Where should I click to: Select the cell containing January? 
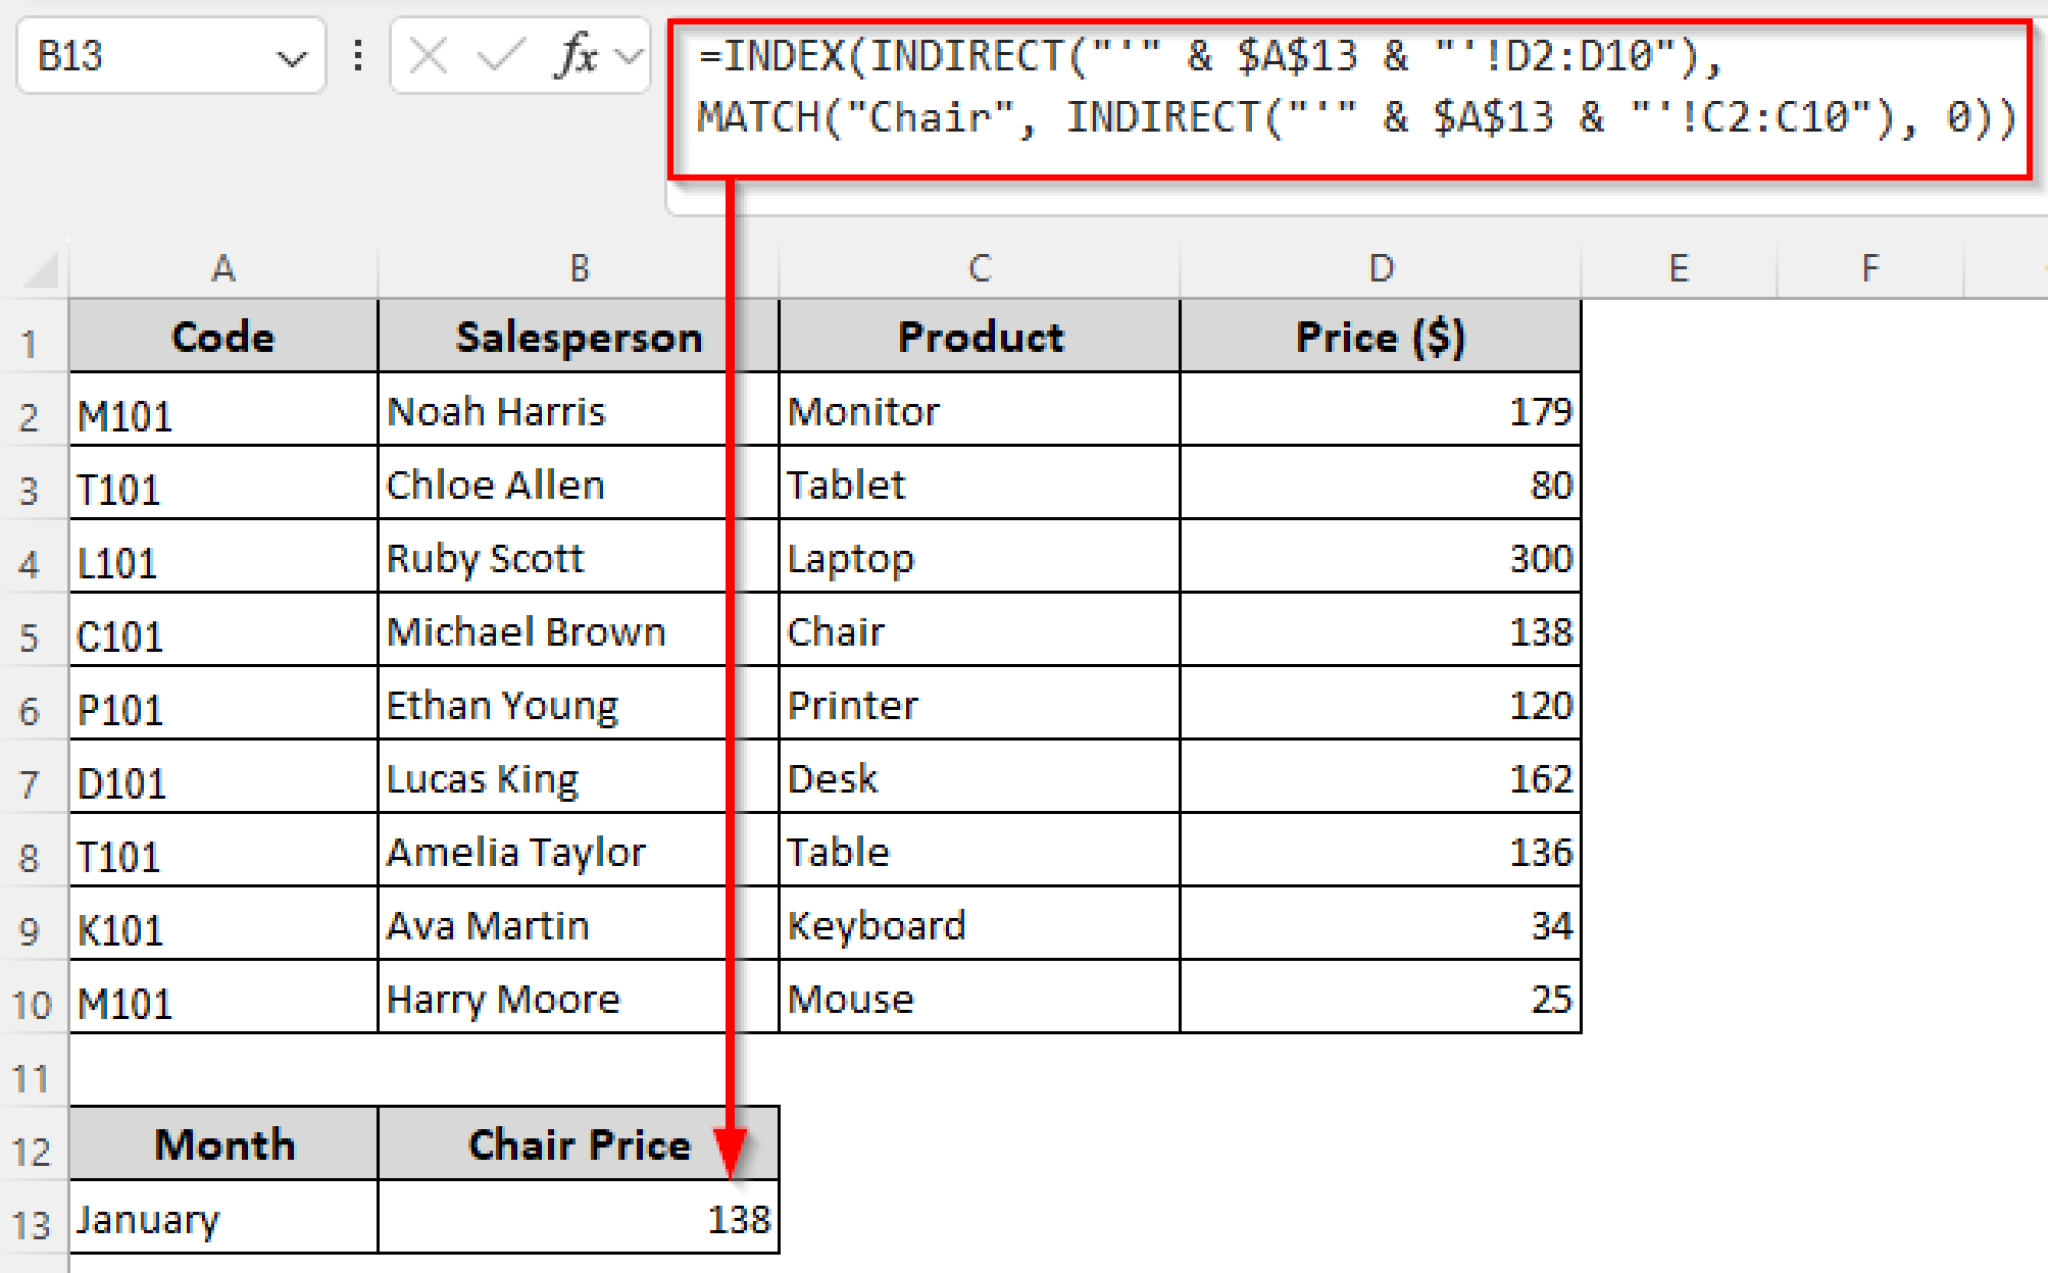222,1218
